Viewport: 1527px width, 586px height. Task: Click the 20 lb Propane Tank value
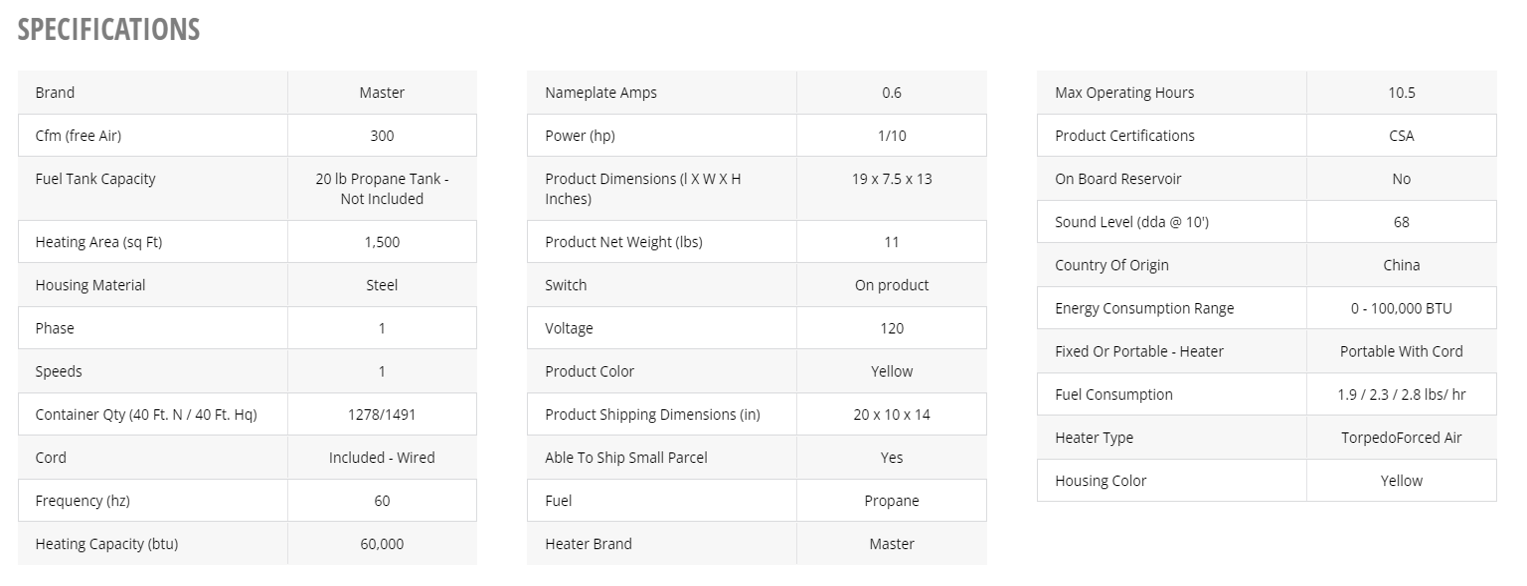pyautogui.click(x=382, y=188)
